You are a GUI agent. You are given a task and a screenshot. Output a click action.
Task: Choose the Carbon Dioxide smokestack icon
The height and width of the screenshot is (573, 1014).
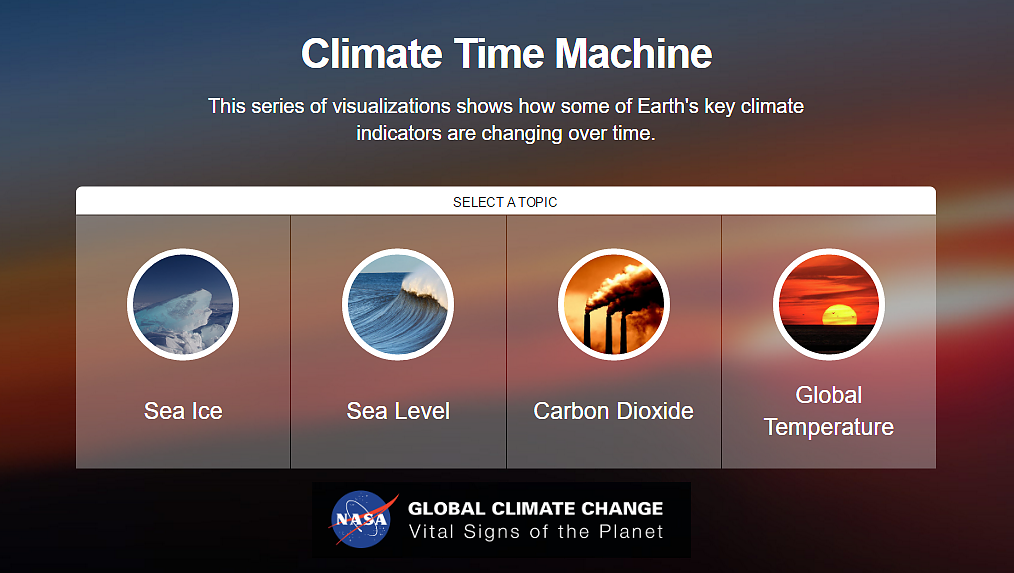coord(614,305)
